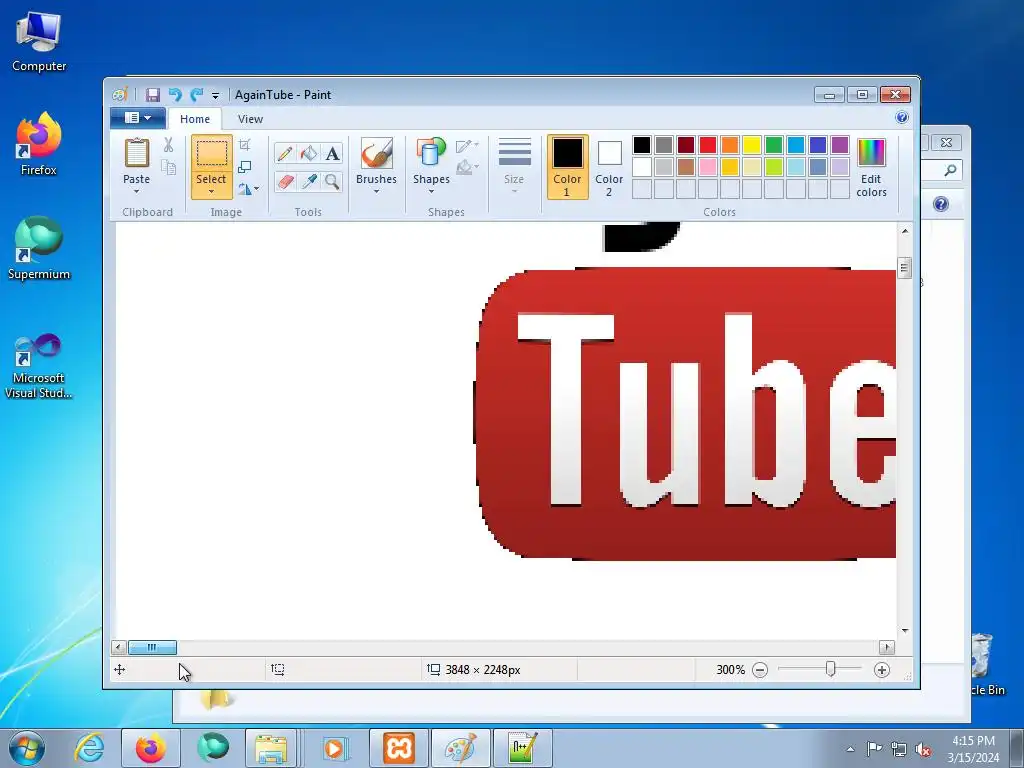Viewport: 1024px width, 768px height.
Task: Click the Zoom in plus button
Action: tap(882, 669)
